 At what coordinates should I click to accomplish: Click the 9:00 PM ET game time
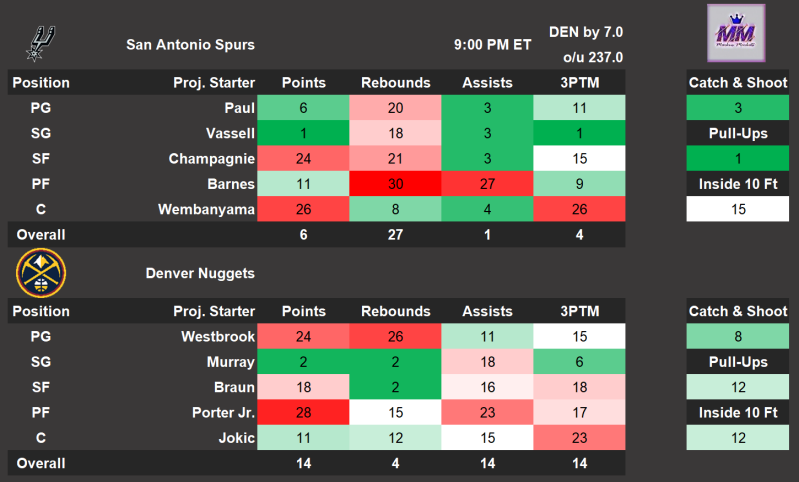point(492,44)
